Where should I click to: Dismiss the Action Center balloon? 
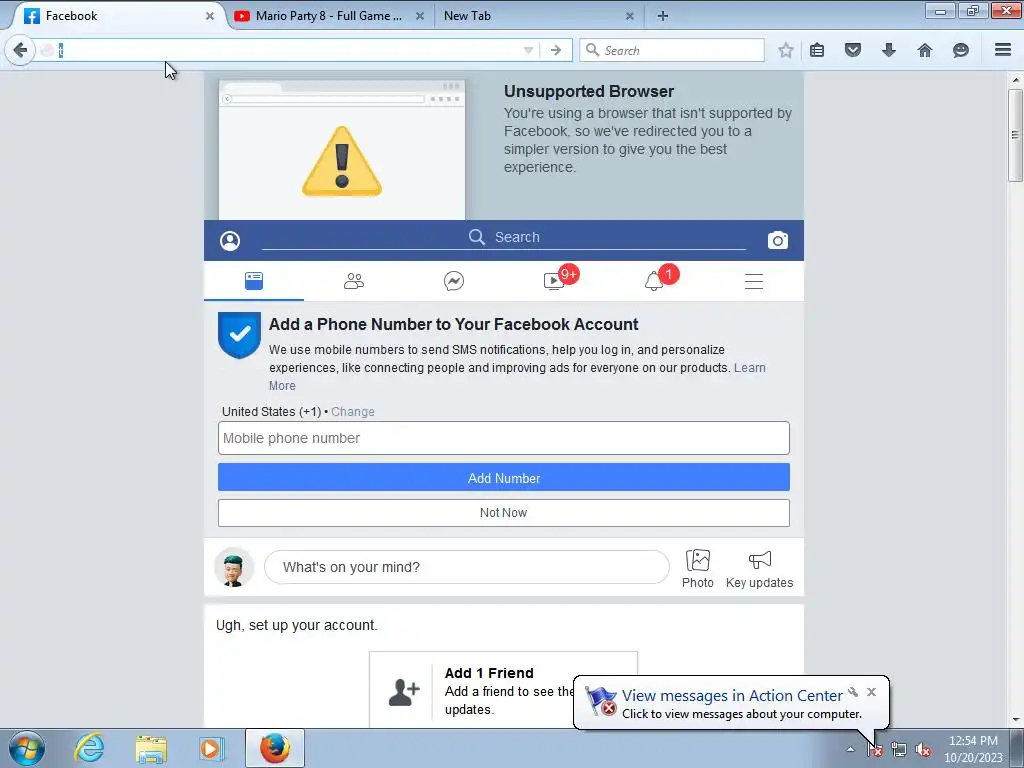[x=871, y=692]
